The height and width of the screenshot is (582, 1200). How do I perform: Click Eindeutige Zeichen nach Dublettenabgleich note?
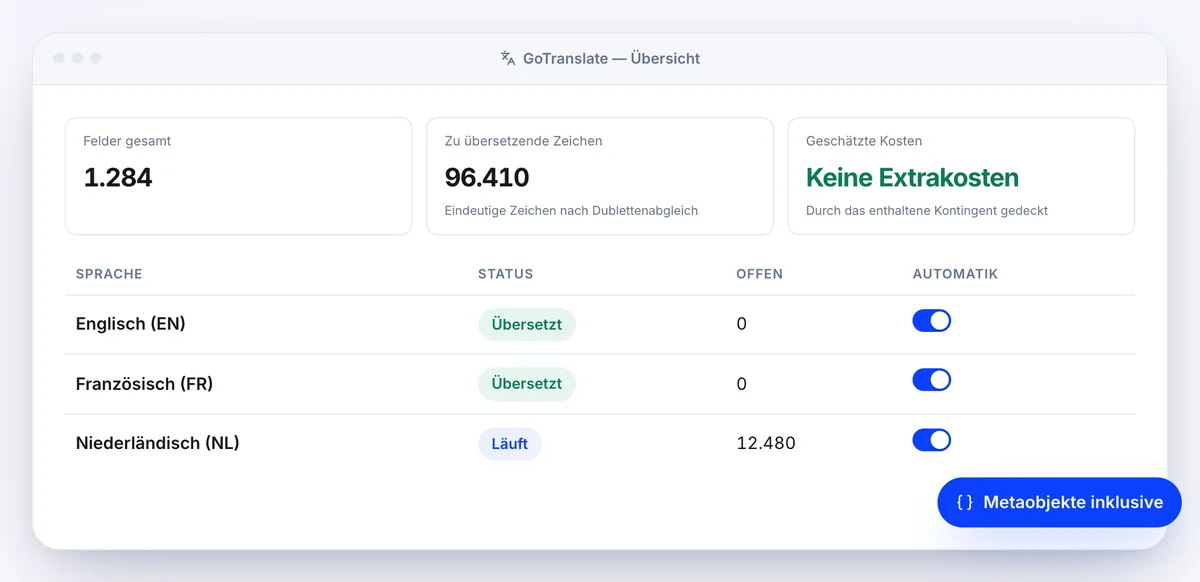tap(573, 211)
